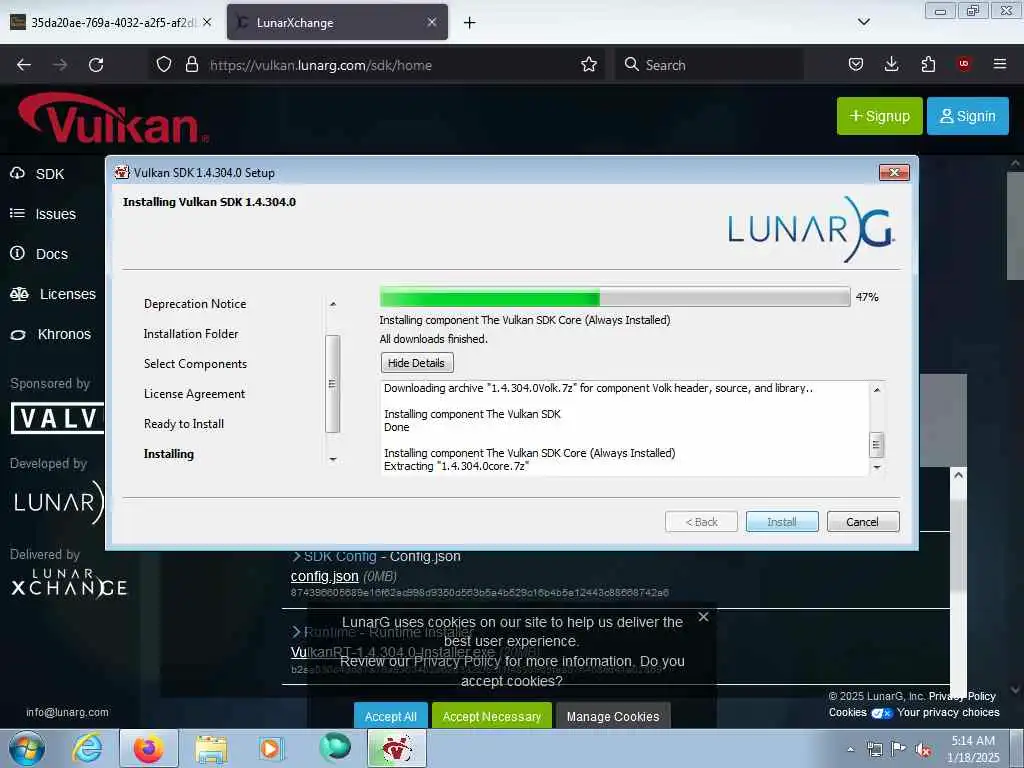
Task: Click Ready to Install step label
Action: click(184, 424)
